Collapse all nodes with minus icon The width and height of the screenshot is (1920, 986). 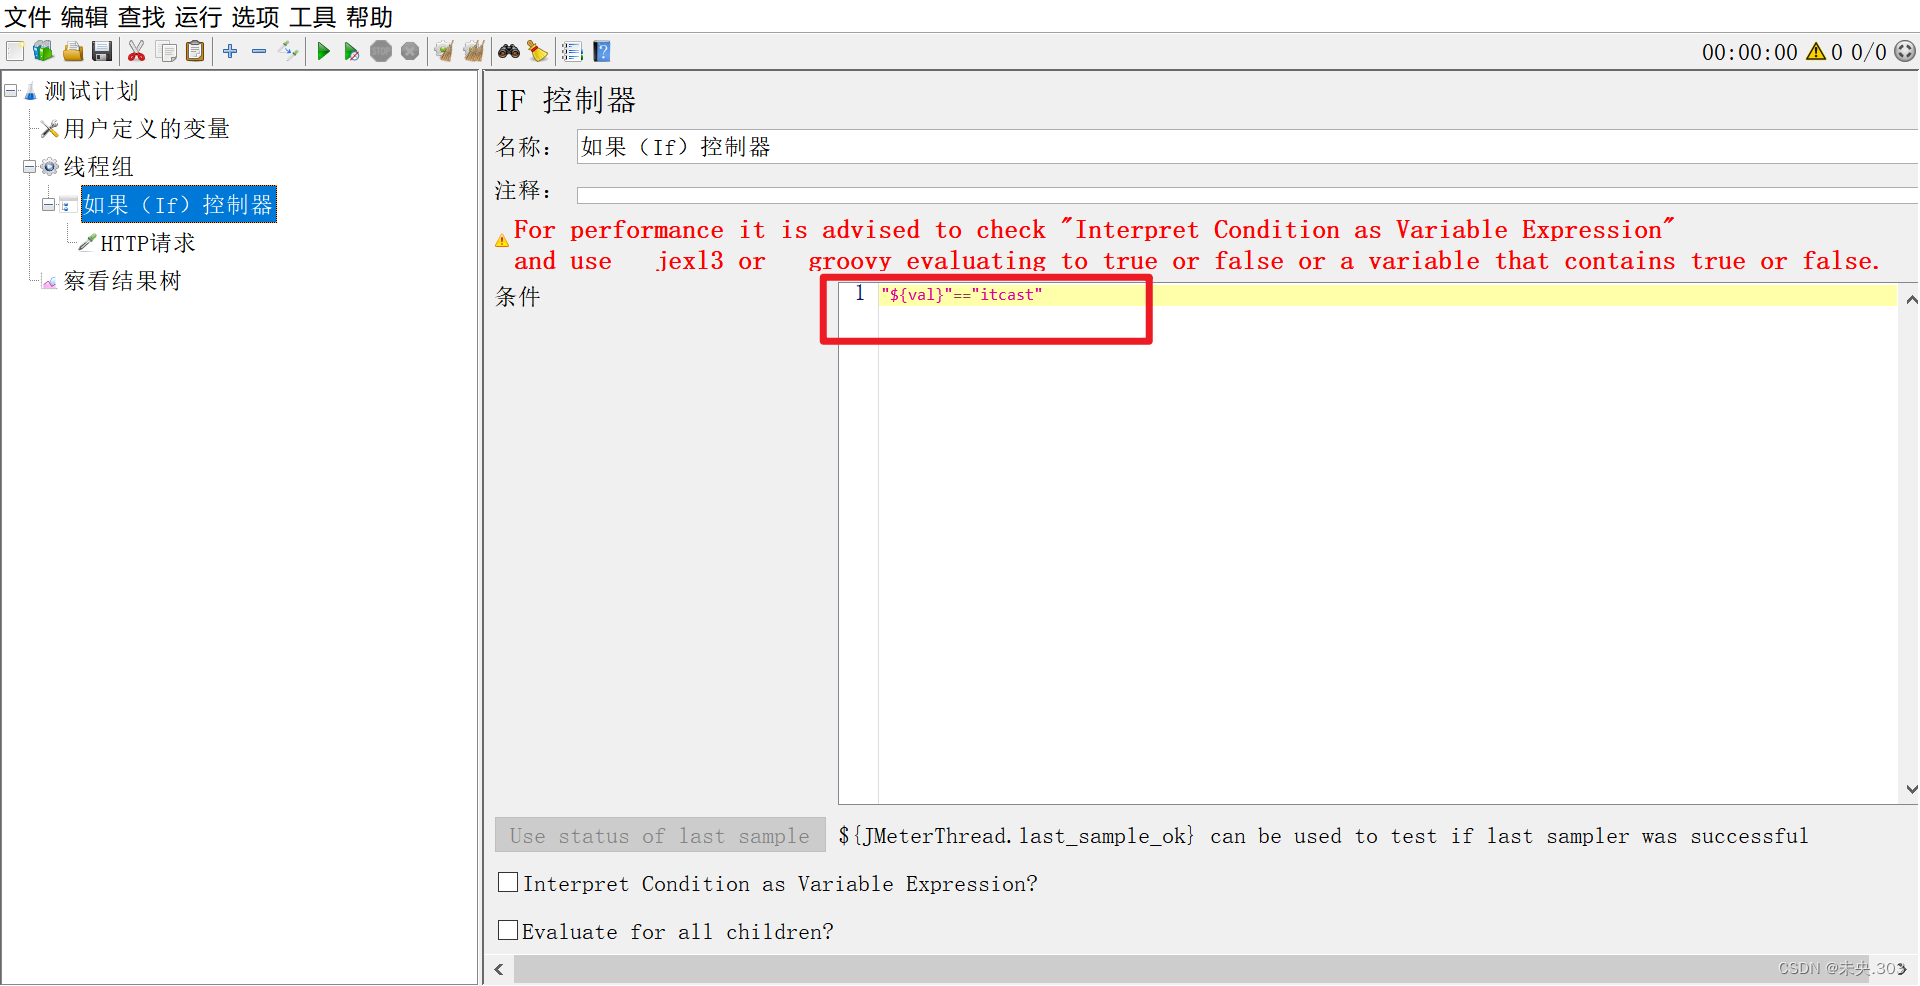tap(259, 51)
